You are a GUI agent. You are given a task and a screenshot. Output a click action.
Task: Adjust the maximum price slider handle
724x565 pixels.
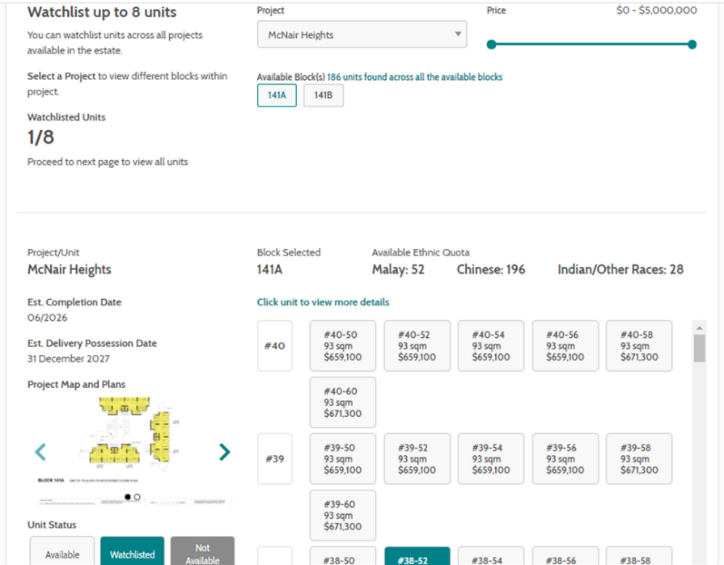tap(692, 44)
